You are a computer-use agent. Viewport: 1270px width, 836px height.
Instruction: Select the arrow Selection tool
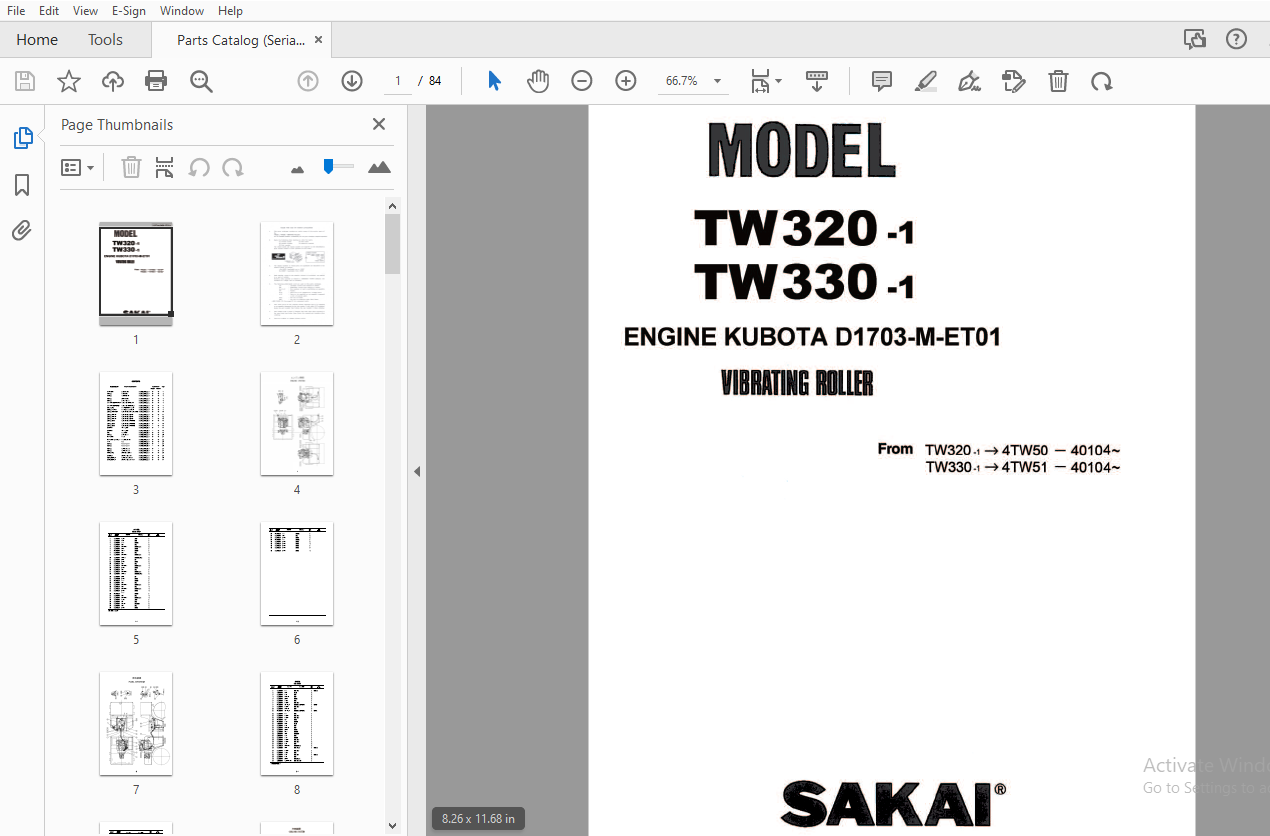pos(494,81)
